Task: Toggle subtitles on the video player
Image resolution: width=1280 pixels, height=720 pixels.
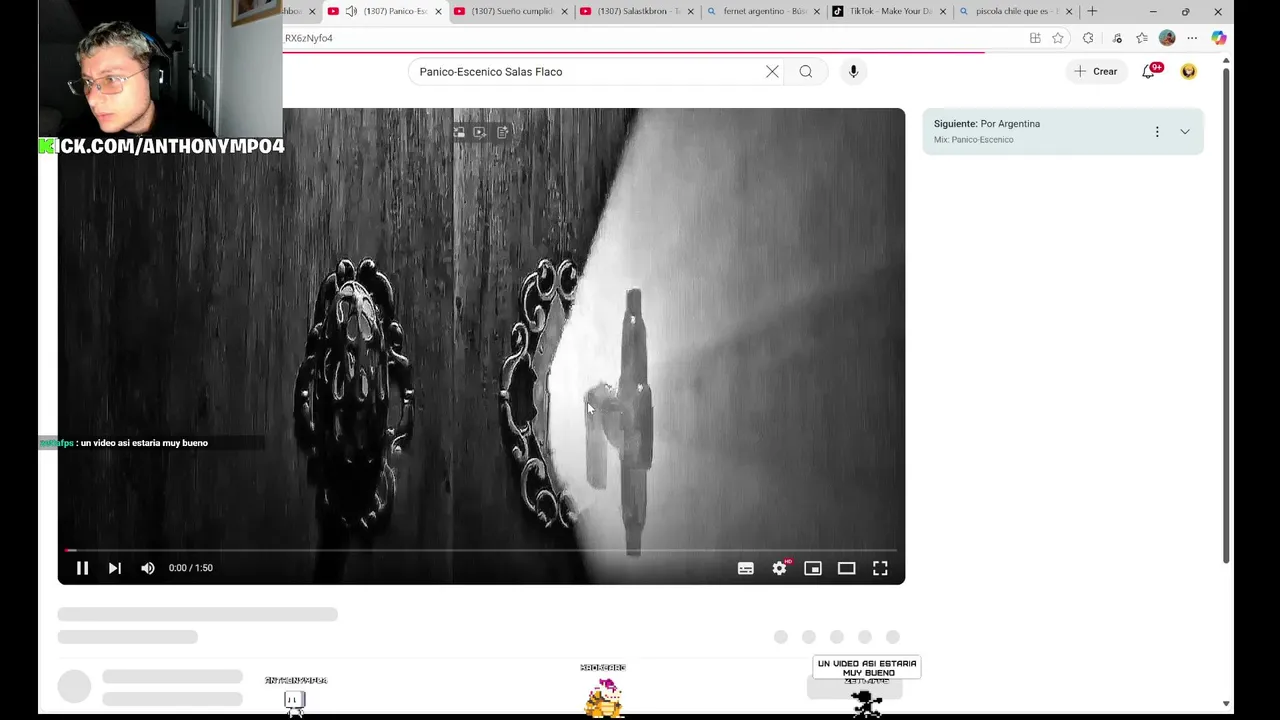Action: pos(746,568)
